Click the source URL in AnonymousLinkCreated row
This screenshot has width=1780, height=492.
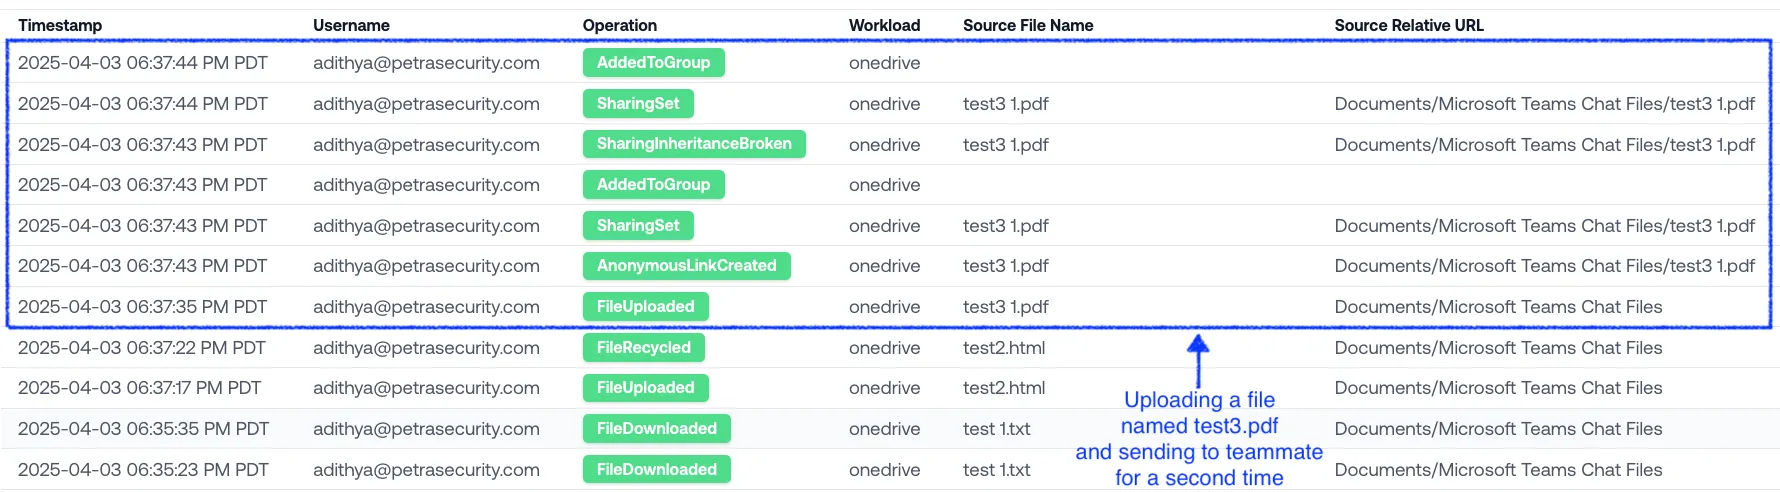pyautogui.click(x=1544, y=266)
